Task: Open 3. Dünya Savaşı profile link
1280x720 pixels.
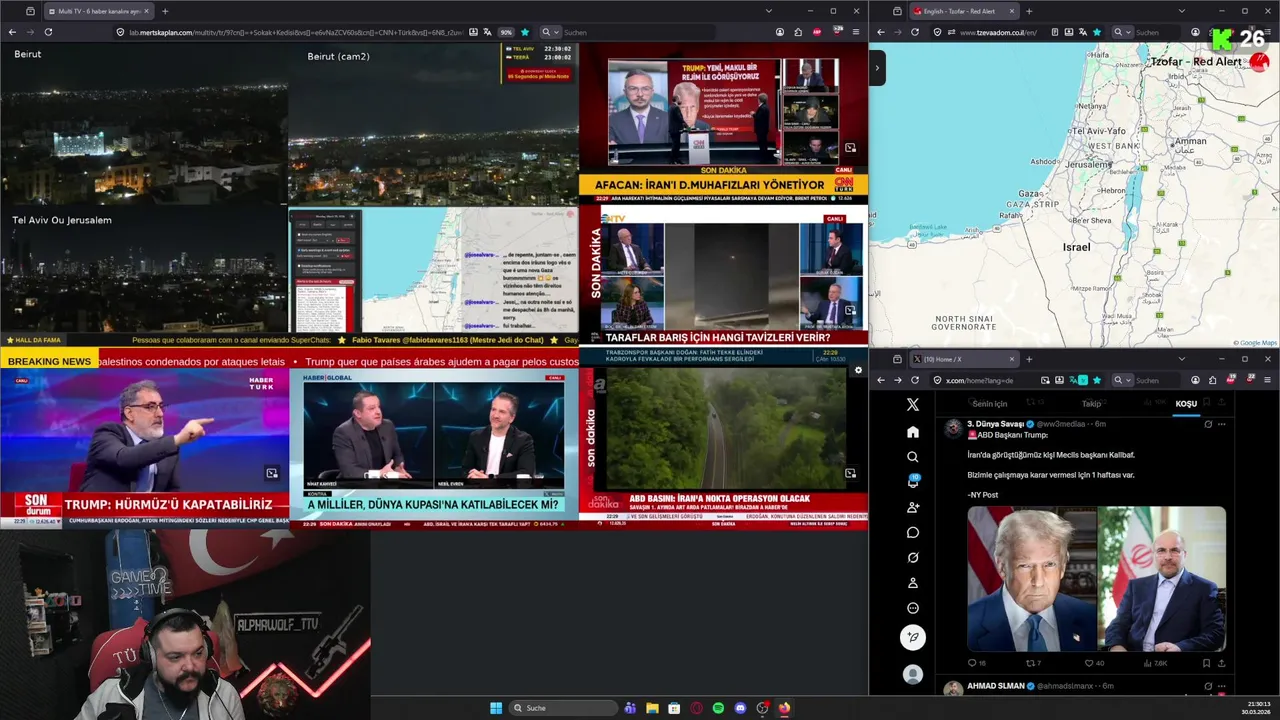Action: pyautogui.click(x=995, y=424)
